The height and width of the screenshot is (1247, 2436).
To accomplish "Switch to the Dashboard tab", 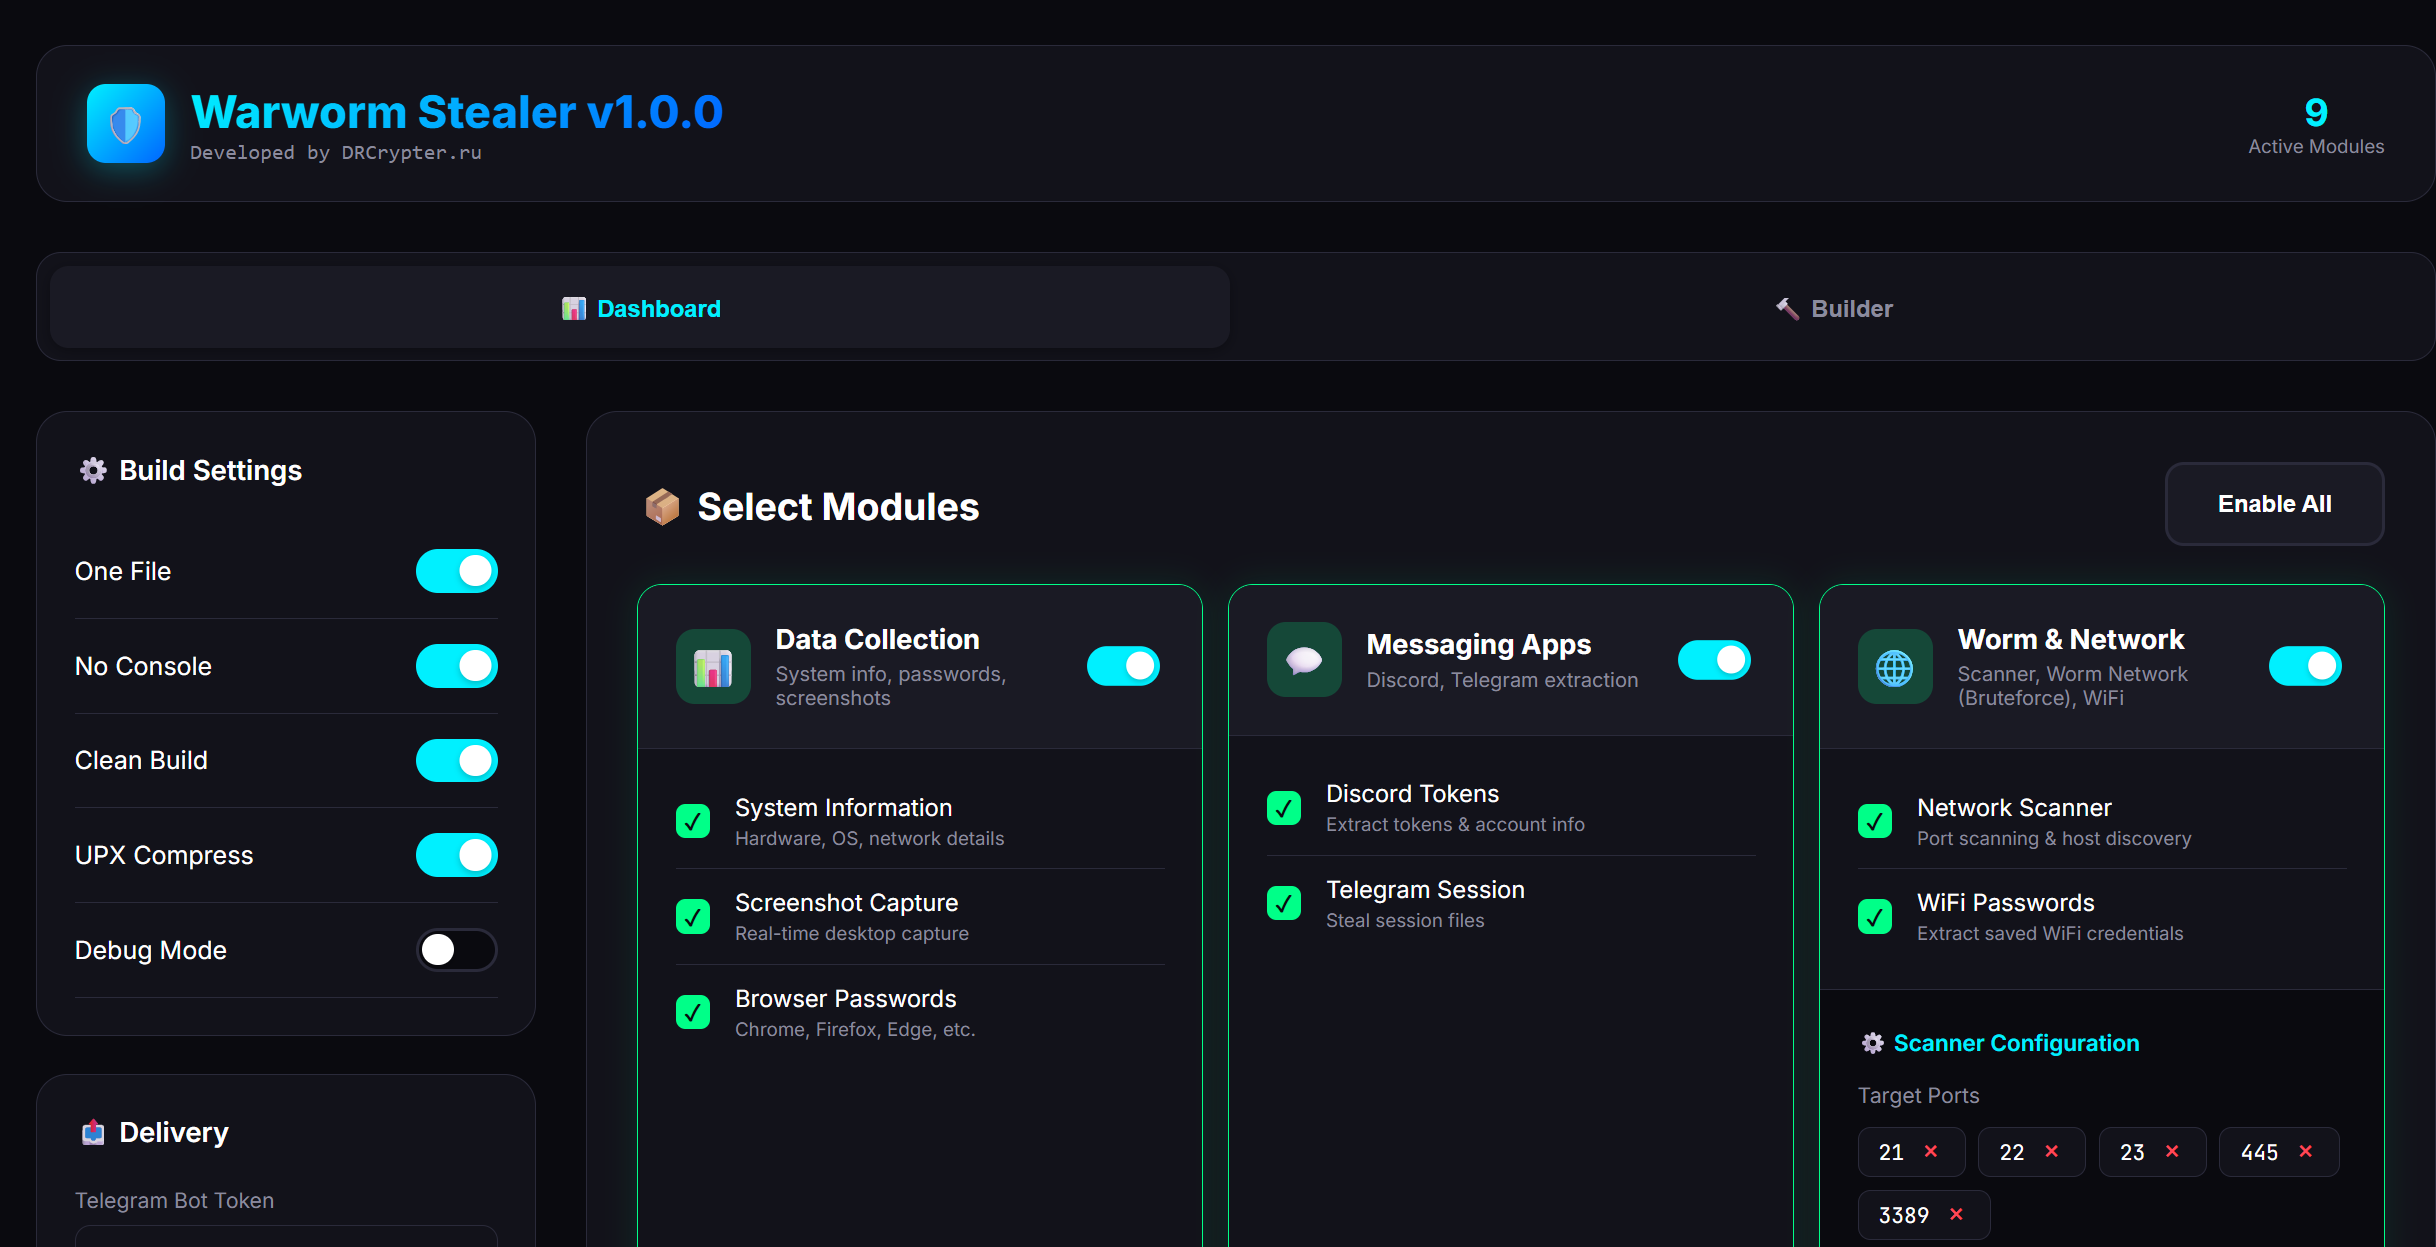I will 641,308.
